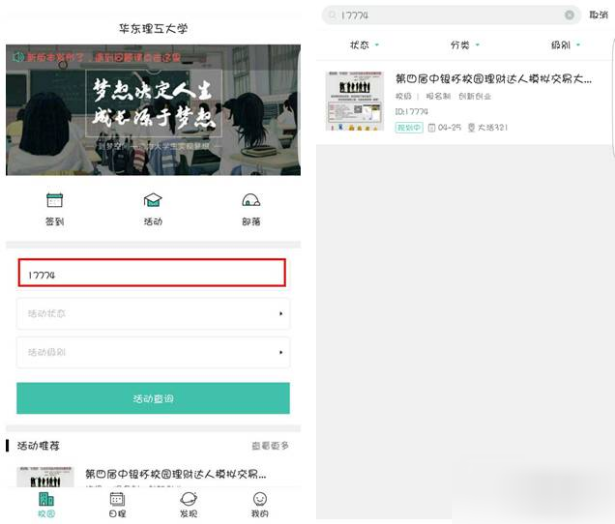Open the 部落 tribe icon
Screen dimensions: 615x524
click(251, 200)
